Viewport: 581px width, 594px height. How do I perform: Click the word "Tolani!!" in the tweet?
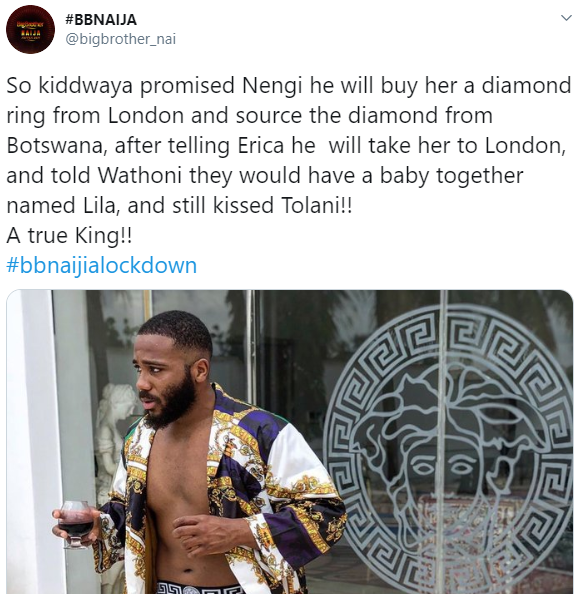point(317,205)
